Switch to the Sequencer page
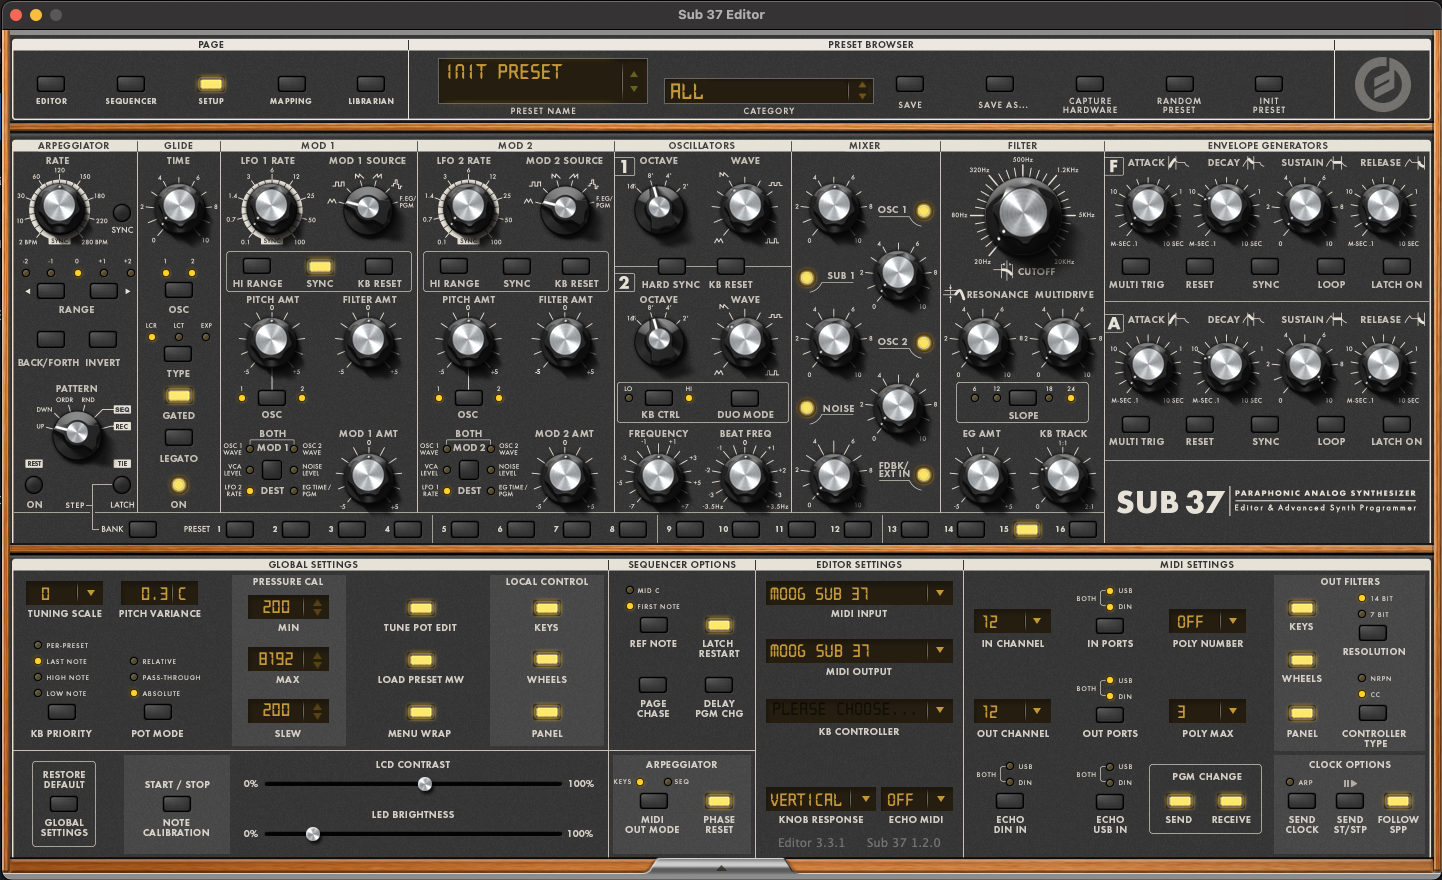Screen dimensions: 1442x880 click(x=131, y=84)
